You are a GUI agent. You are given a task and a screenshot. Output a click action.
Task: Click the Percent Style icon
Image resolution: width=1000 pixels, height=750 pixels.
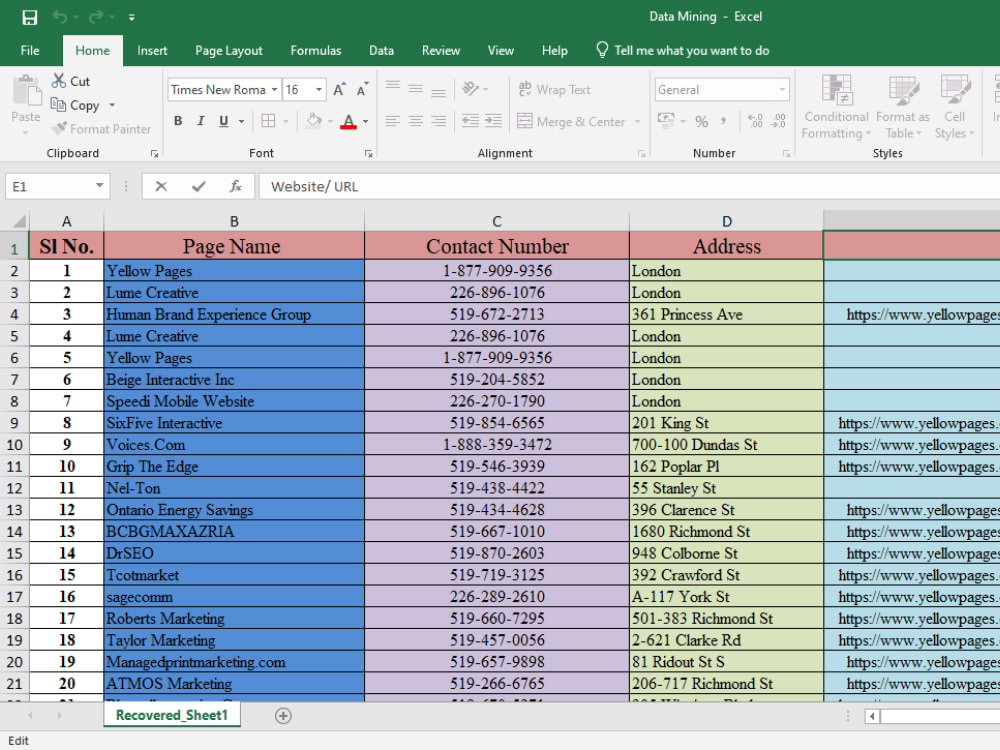702,121
